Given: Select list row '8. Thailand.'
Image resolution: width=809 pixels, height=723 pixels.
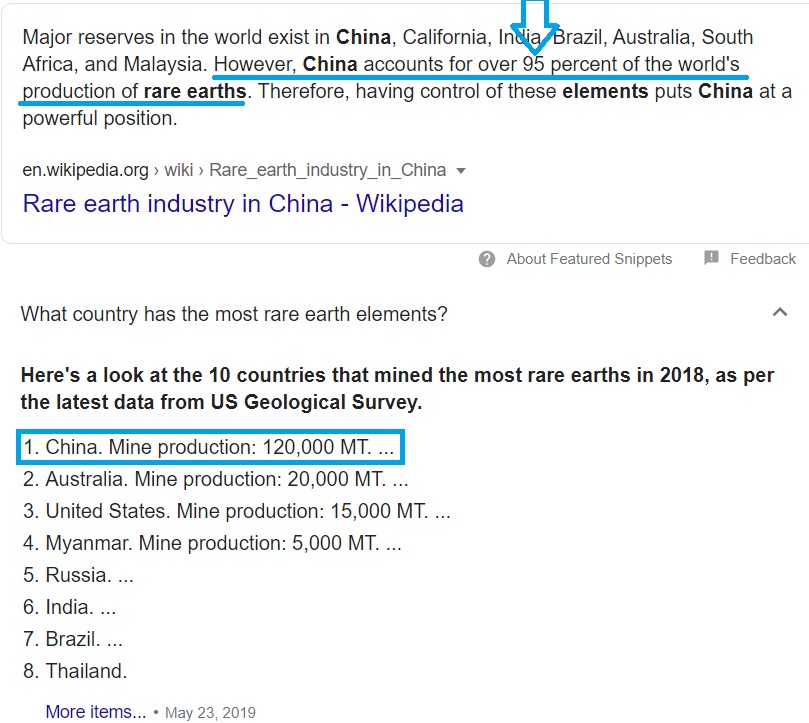Looking at the screenshot, I should (75, 671).
